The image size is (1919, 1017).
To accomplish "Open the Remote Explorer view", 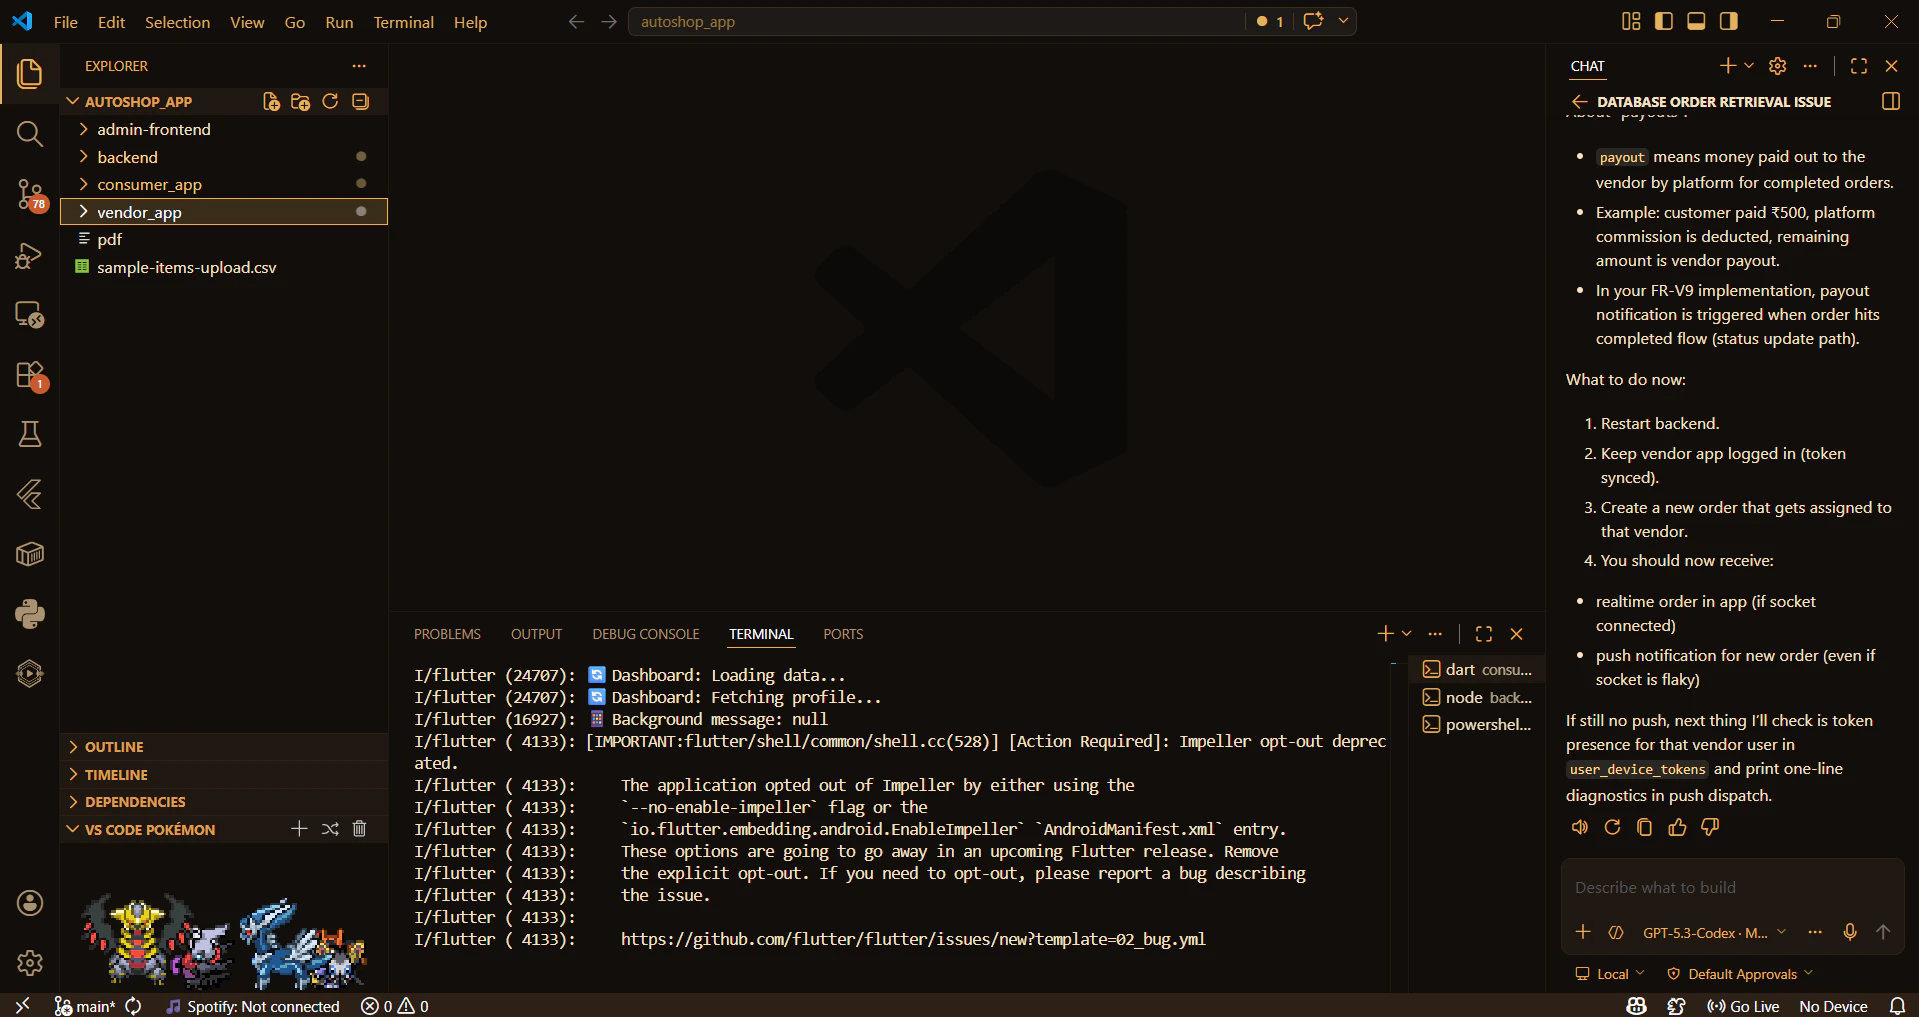I will pos(30,314).
